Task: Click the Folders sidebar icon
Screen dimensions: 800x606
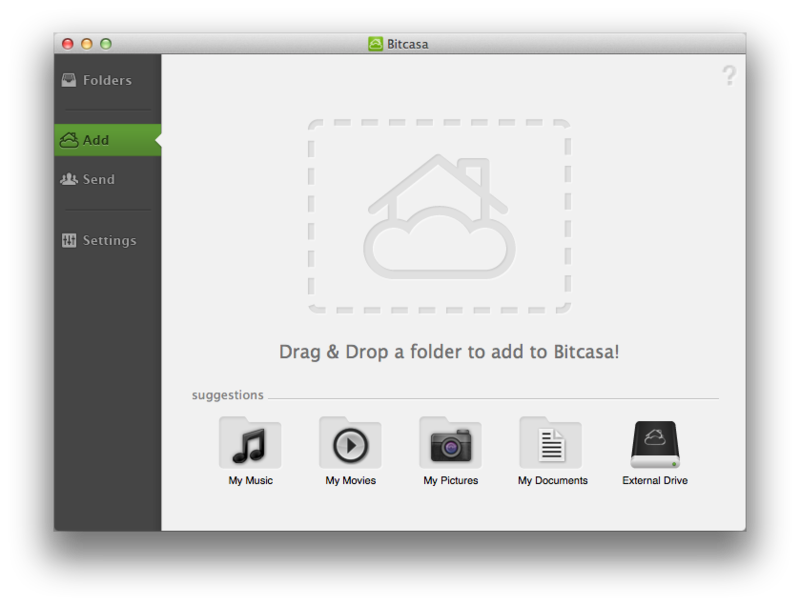Action: click(69, 80)
